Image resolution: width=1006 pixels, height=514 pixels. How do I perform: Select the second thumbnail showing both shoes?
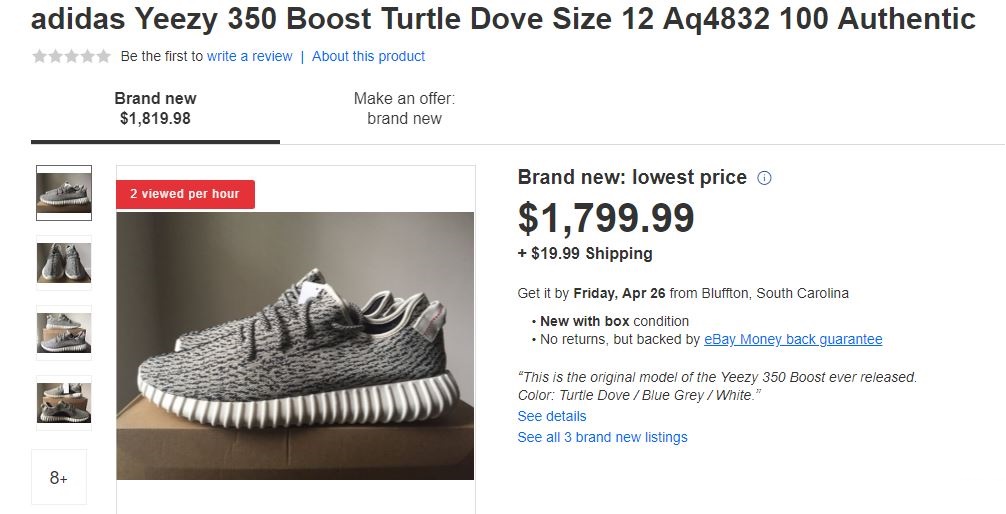pos(64,262)
